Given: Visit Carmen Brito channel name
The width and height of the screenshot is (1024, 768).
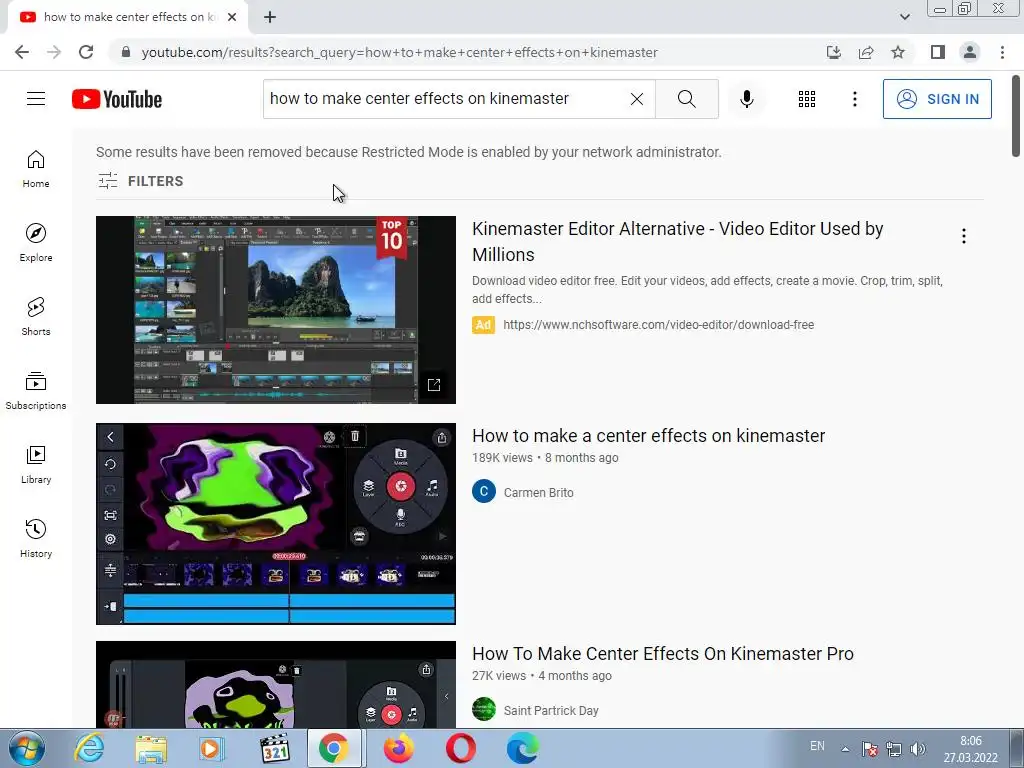Looking at the screenshot, I should pos(538,492).
